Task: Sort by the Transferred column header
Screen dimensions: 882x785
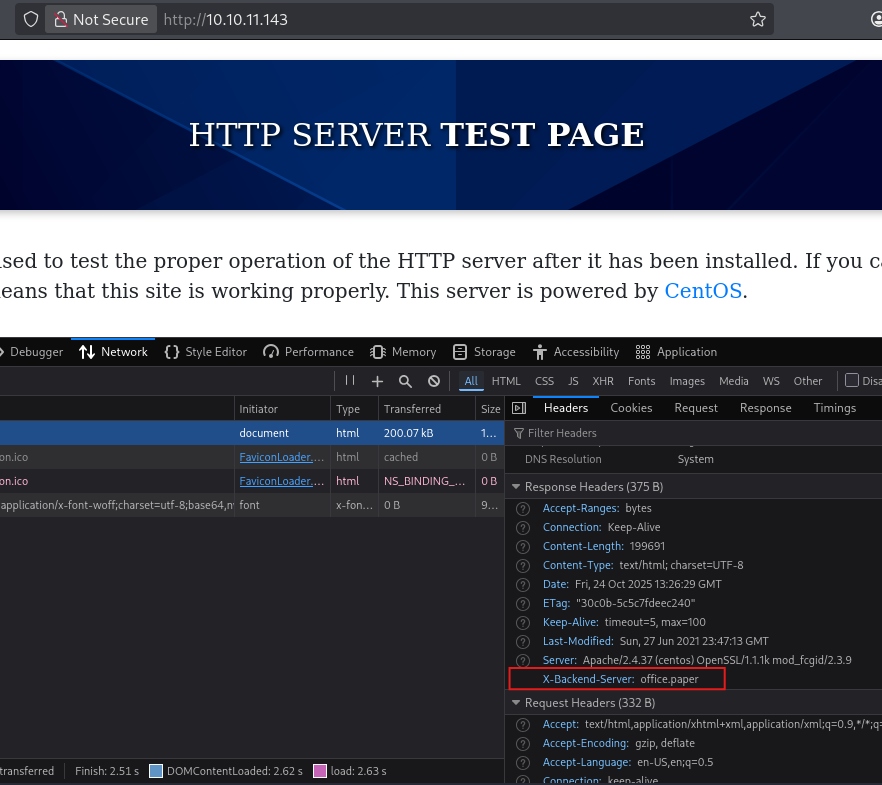Action: [x=427, y=409]
